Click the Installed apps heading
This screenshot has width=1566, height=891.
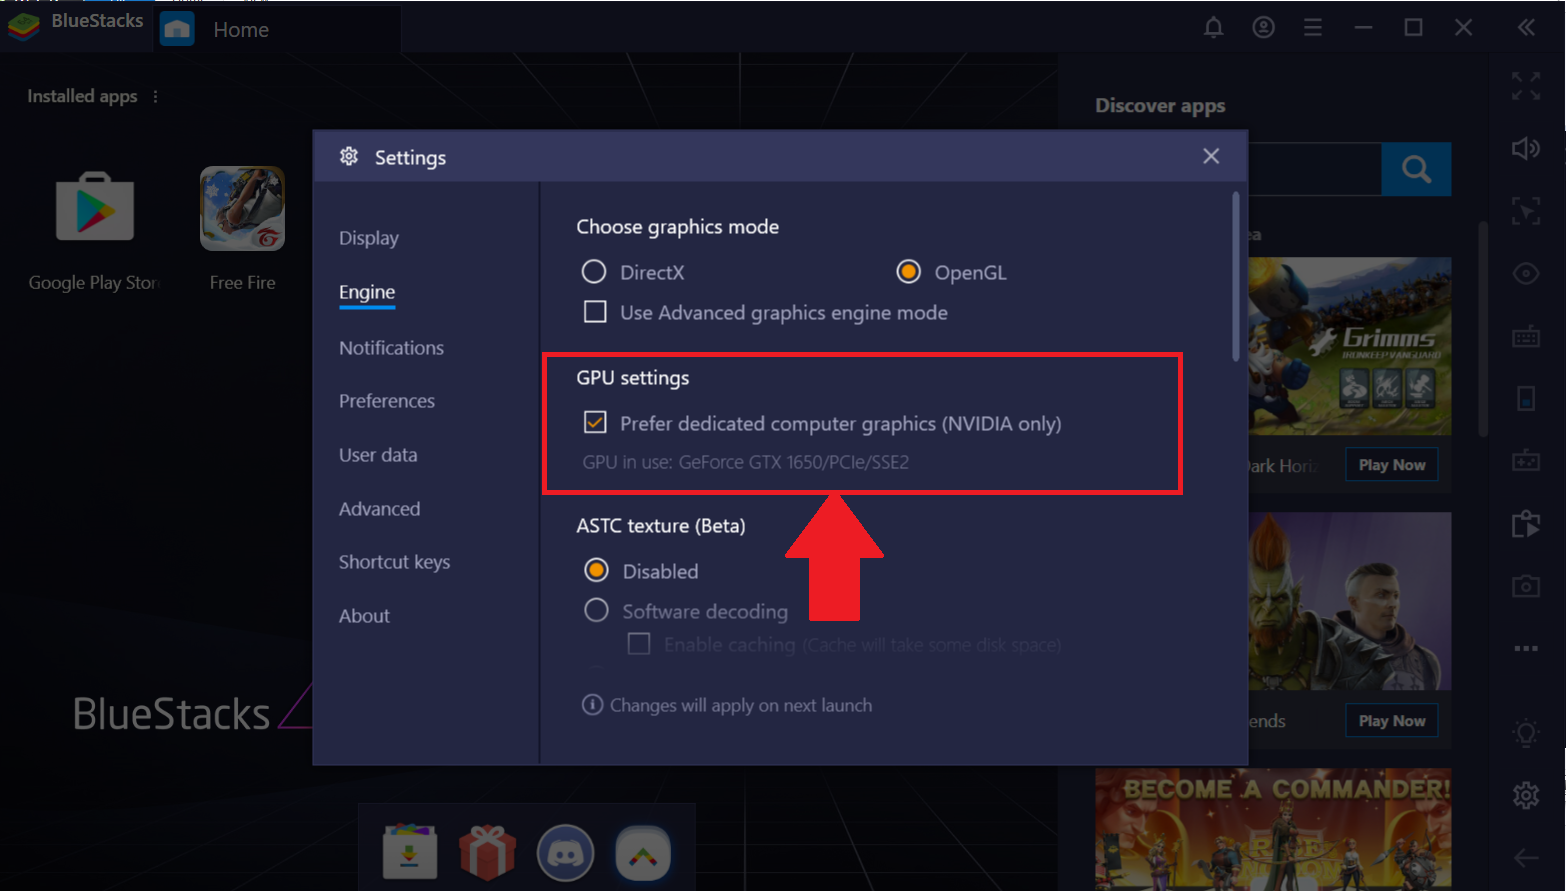point(82,96)
